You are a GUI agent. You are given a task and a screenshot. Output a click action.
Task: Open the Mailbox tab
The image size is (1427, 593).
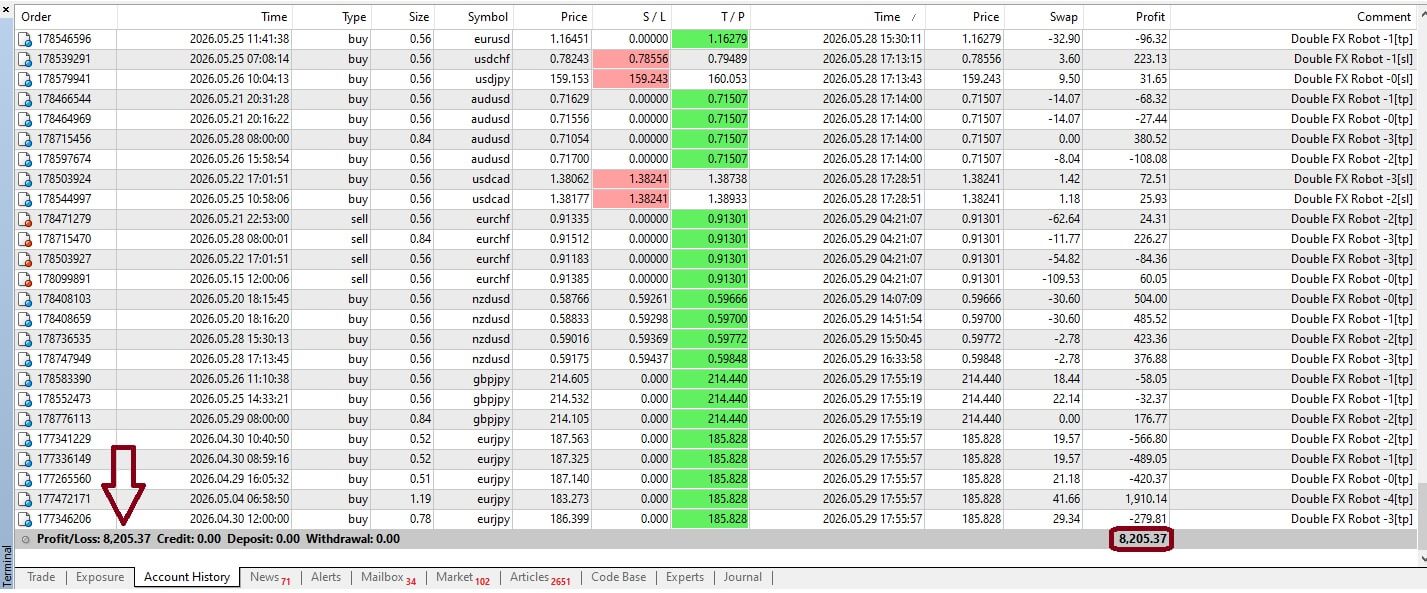[x=388, y=577]
